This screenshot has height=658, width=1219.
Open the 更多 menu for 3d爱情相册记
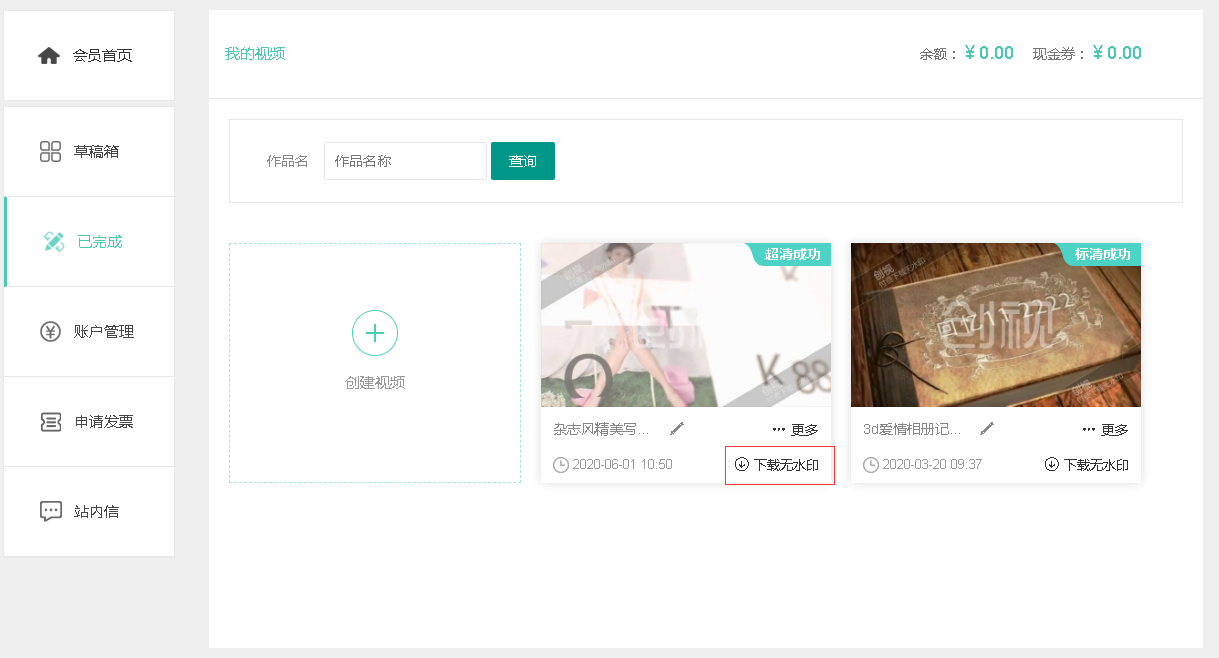(x=1106, y=430)
